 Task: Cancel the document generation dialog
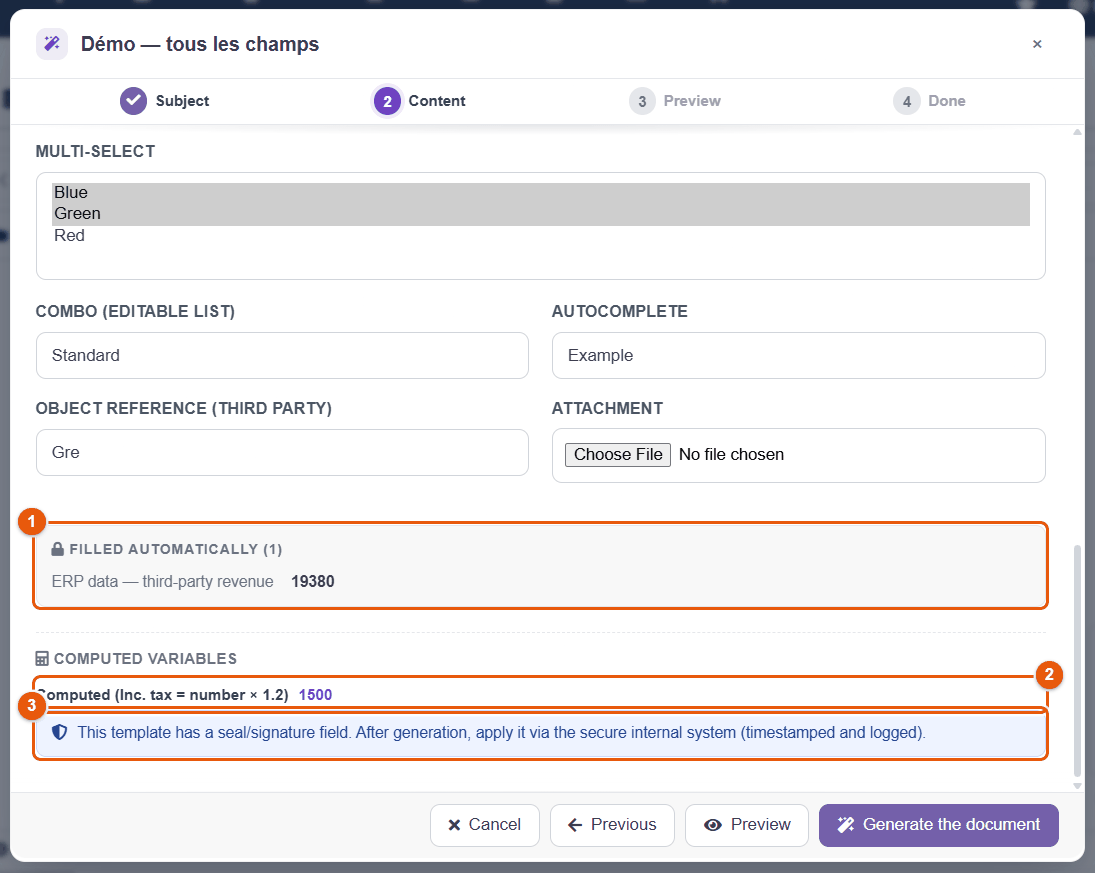[485, 825]
